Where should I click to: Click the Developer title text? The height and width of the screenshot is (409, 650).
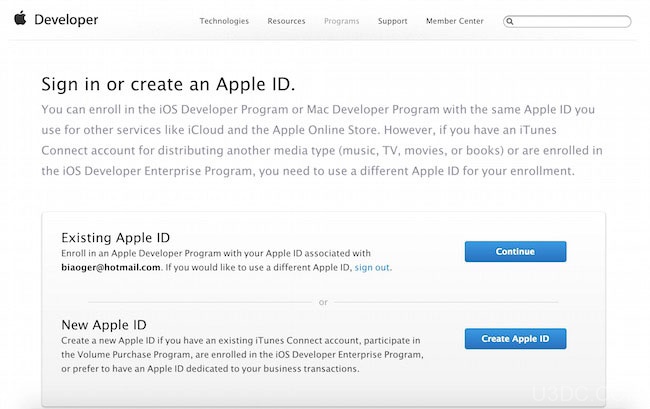(66, 19)
